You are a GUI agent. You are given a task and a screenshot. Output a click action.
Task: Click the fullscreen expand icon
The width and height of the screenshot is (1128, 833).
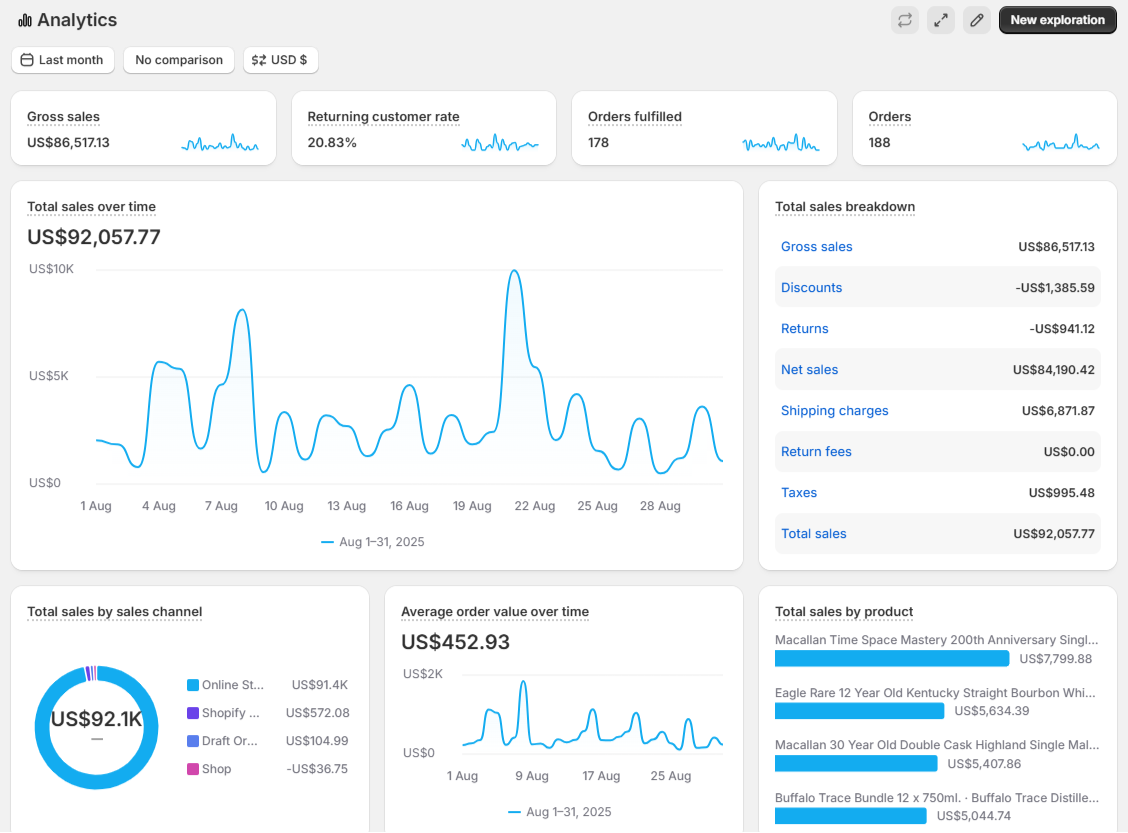(941, 20)
